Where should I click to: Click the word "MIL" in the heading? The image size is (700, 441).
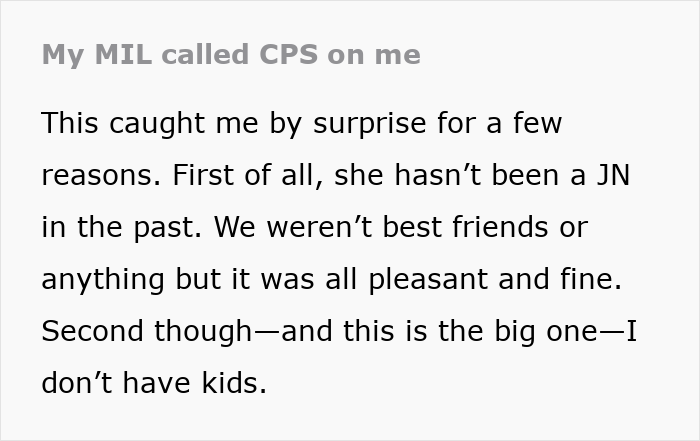pyautogui.click(x=123, y=54)
